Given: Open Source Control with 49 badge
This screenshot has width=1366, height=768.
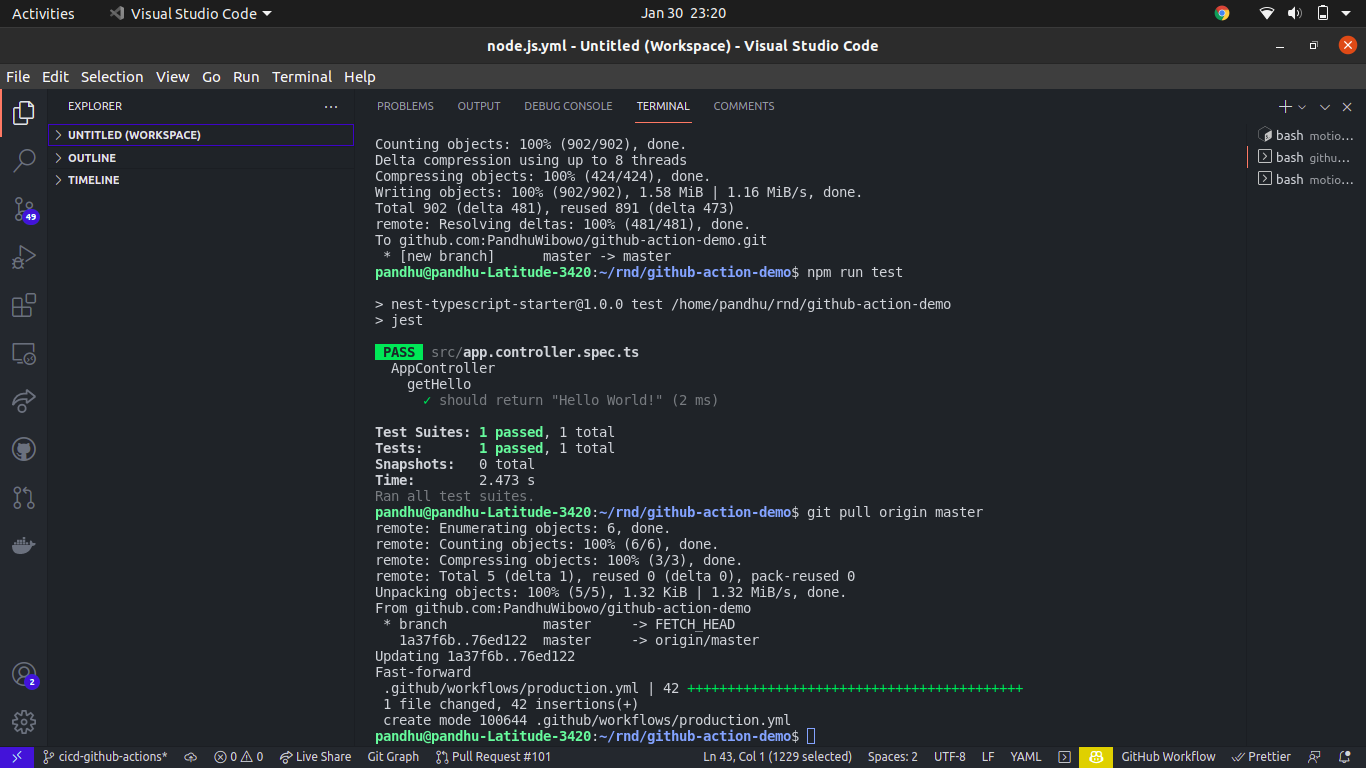Looking at the screenshot, I should (x=23, y=209).
